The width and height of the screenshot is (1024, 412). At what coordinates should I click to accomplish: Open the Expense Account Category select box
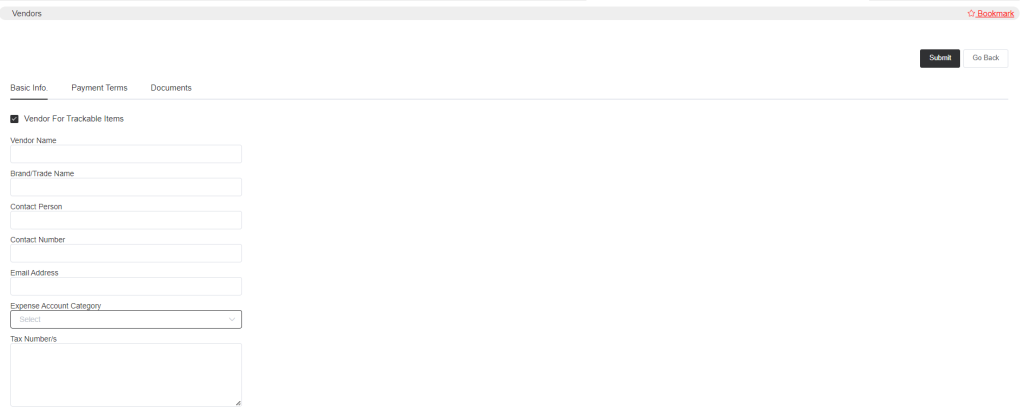click(126, 319)
